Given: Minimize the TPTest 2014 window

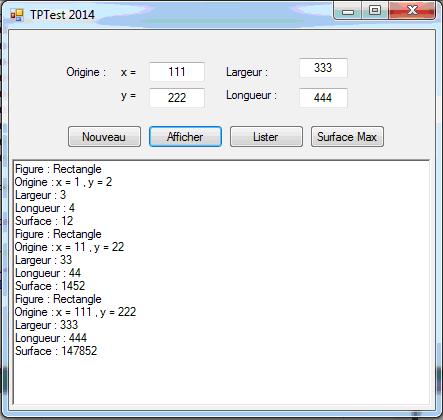Looking at the screenshot, I should pos(348,12).
